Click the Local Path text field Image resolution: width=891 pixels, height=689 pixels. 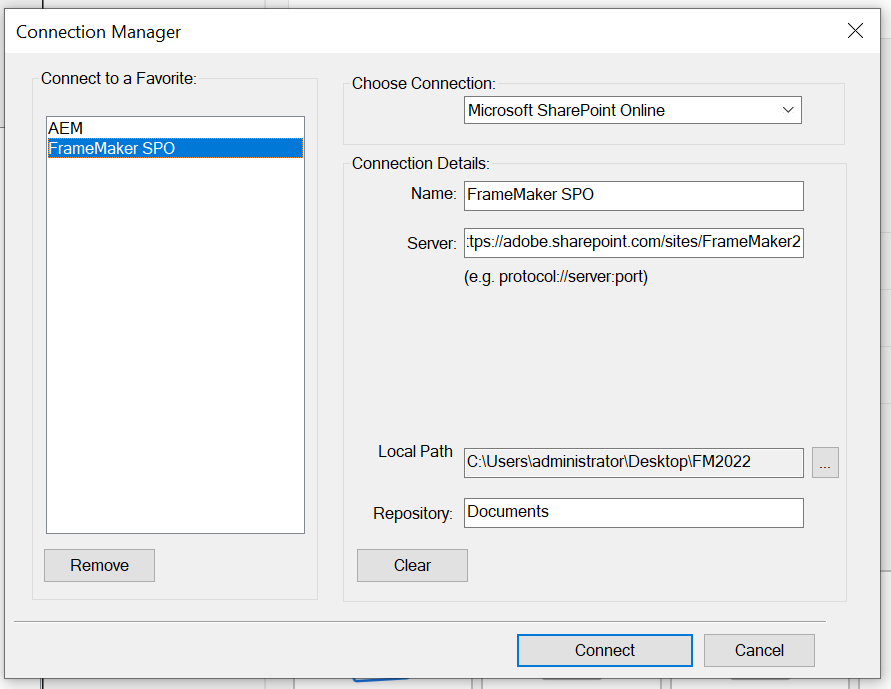coord(634,463)
